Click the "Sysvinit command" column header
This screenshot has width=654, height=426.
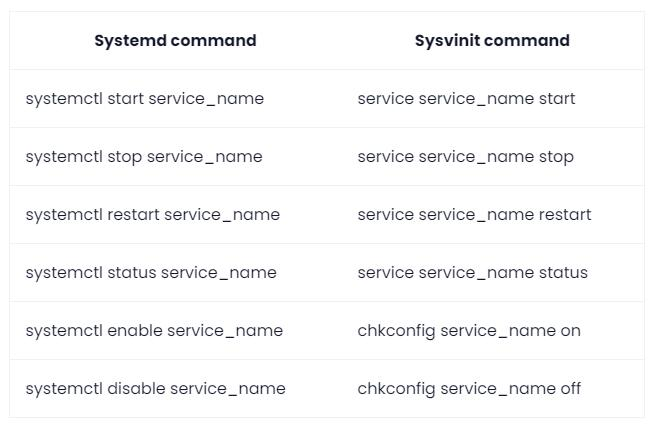point(492,41)
